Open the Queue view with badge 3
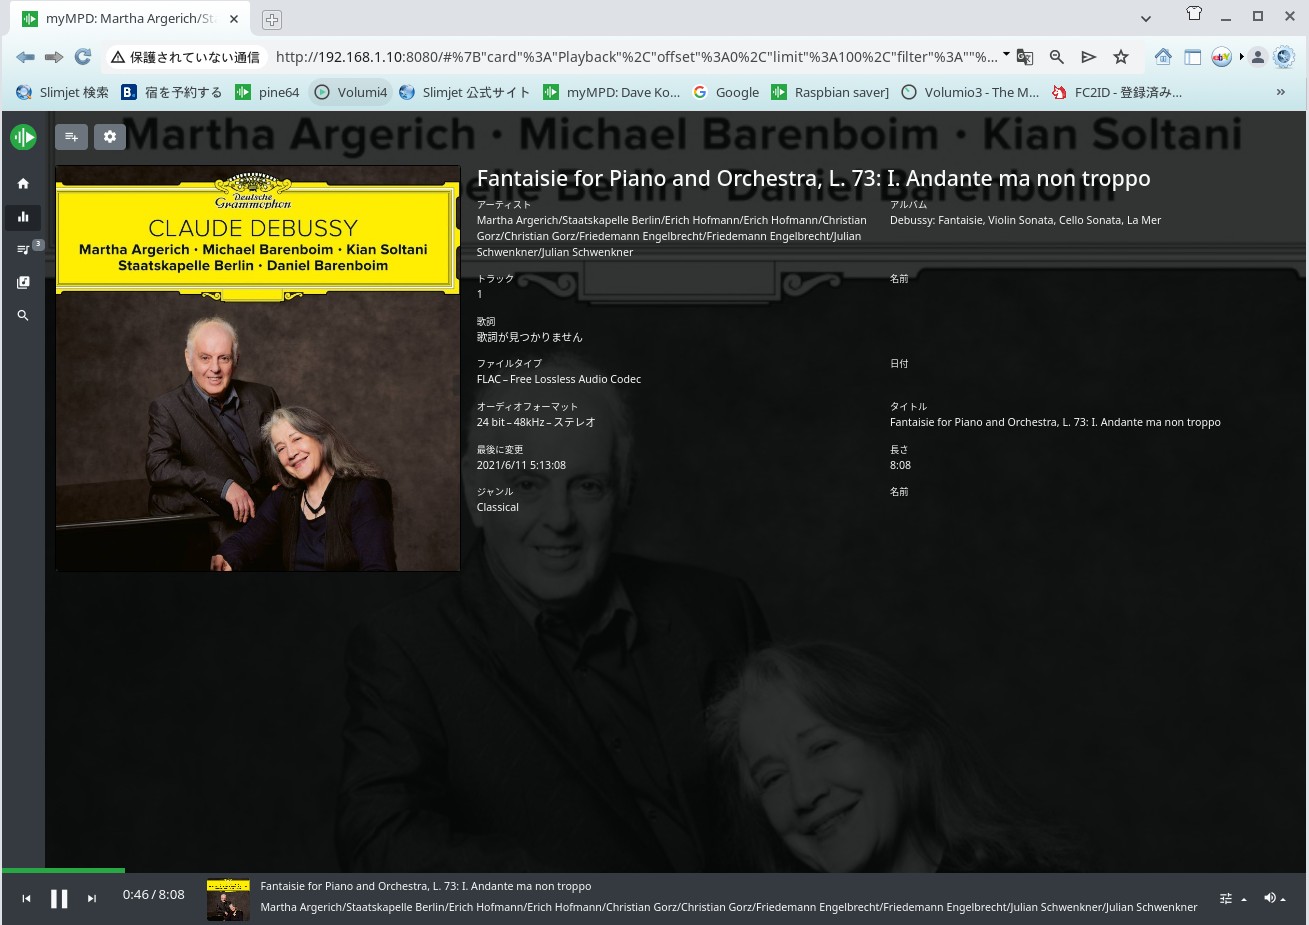The height and width of the screenshot is (925, 1309). click(x=23, y=249)
